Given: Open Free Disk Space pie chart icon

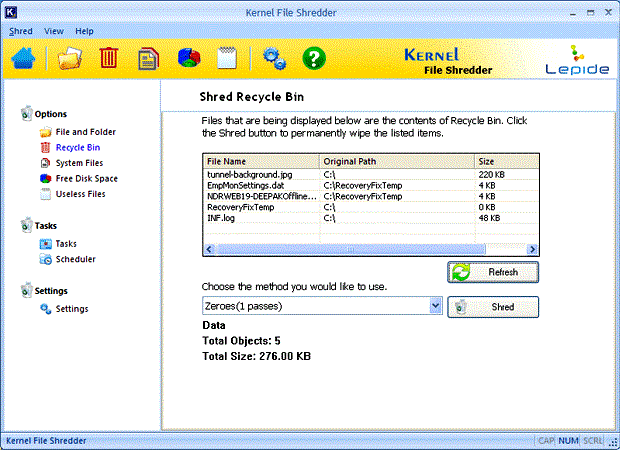Looking at the screenshot, I should click(189, 58).
